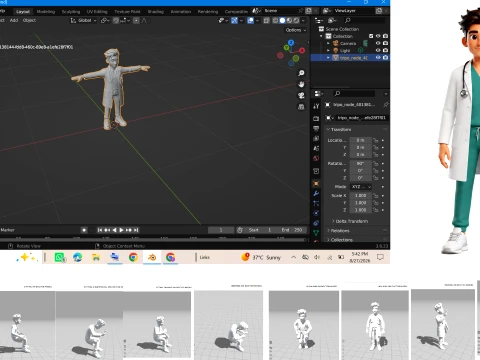This screenshot has width=480, height=360.
Task: Switch to the Shading workspace tab
Action: [156, 12]
